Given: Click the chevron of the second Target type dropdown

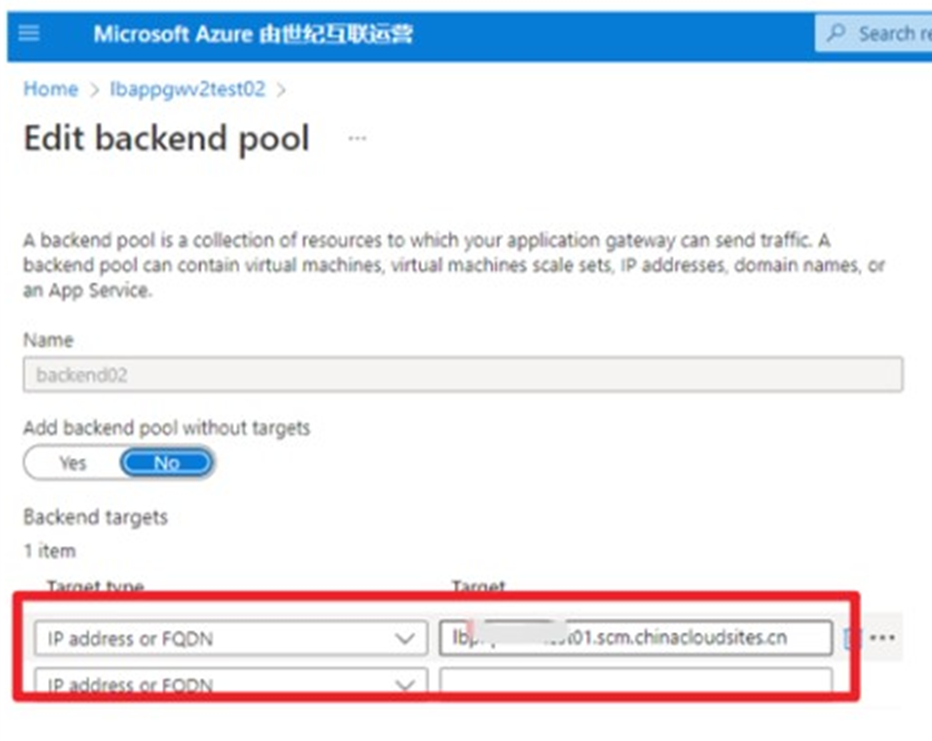Looking at the screenshot, I should [x=405, y=685].
